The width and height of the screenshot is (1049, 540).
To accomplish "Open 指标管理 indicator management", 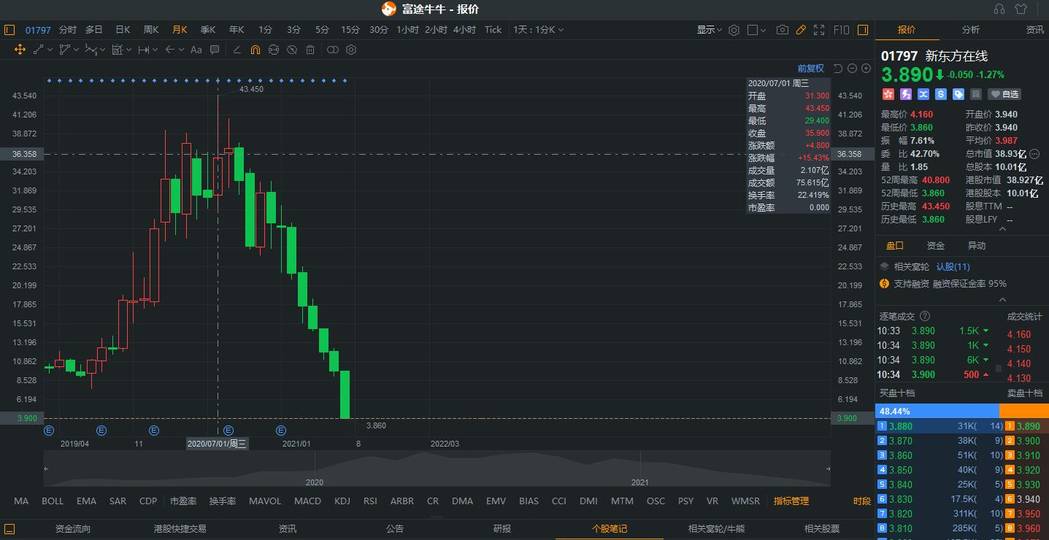I will pyautogui.click(x=791, y=501).
